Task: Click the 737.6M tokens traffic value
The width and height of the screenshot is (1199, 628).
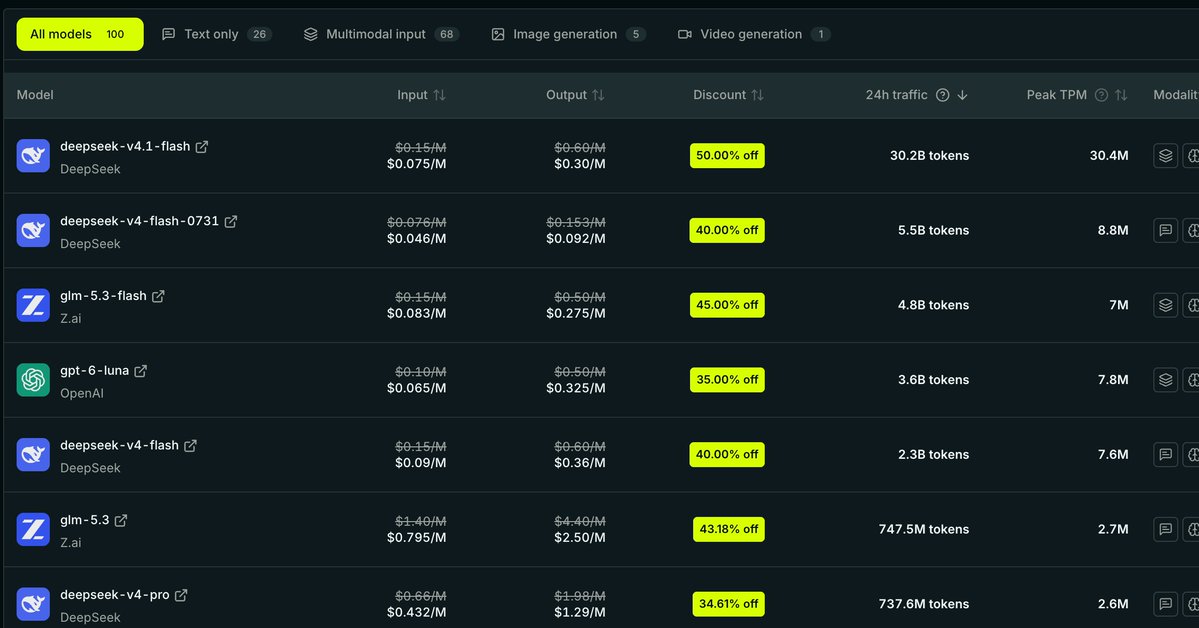Action: click(x=924, y=604)
